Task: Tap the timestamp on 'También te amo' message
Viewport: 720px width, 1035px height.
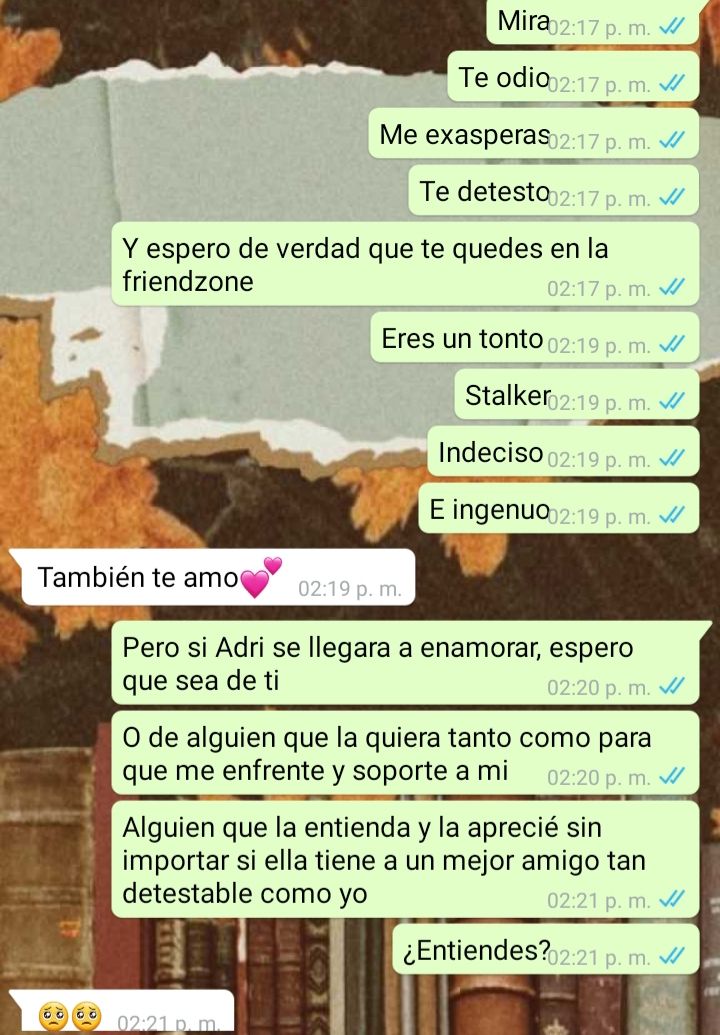Action: [350, 588]
